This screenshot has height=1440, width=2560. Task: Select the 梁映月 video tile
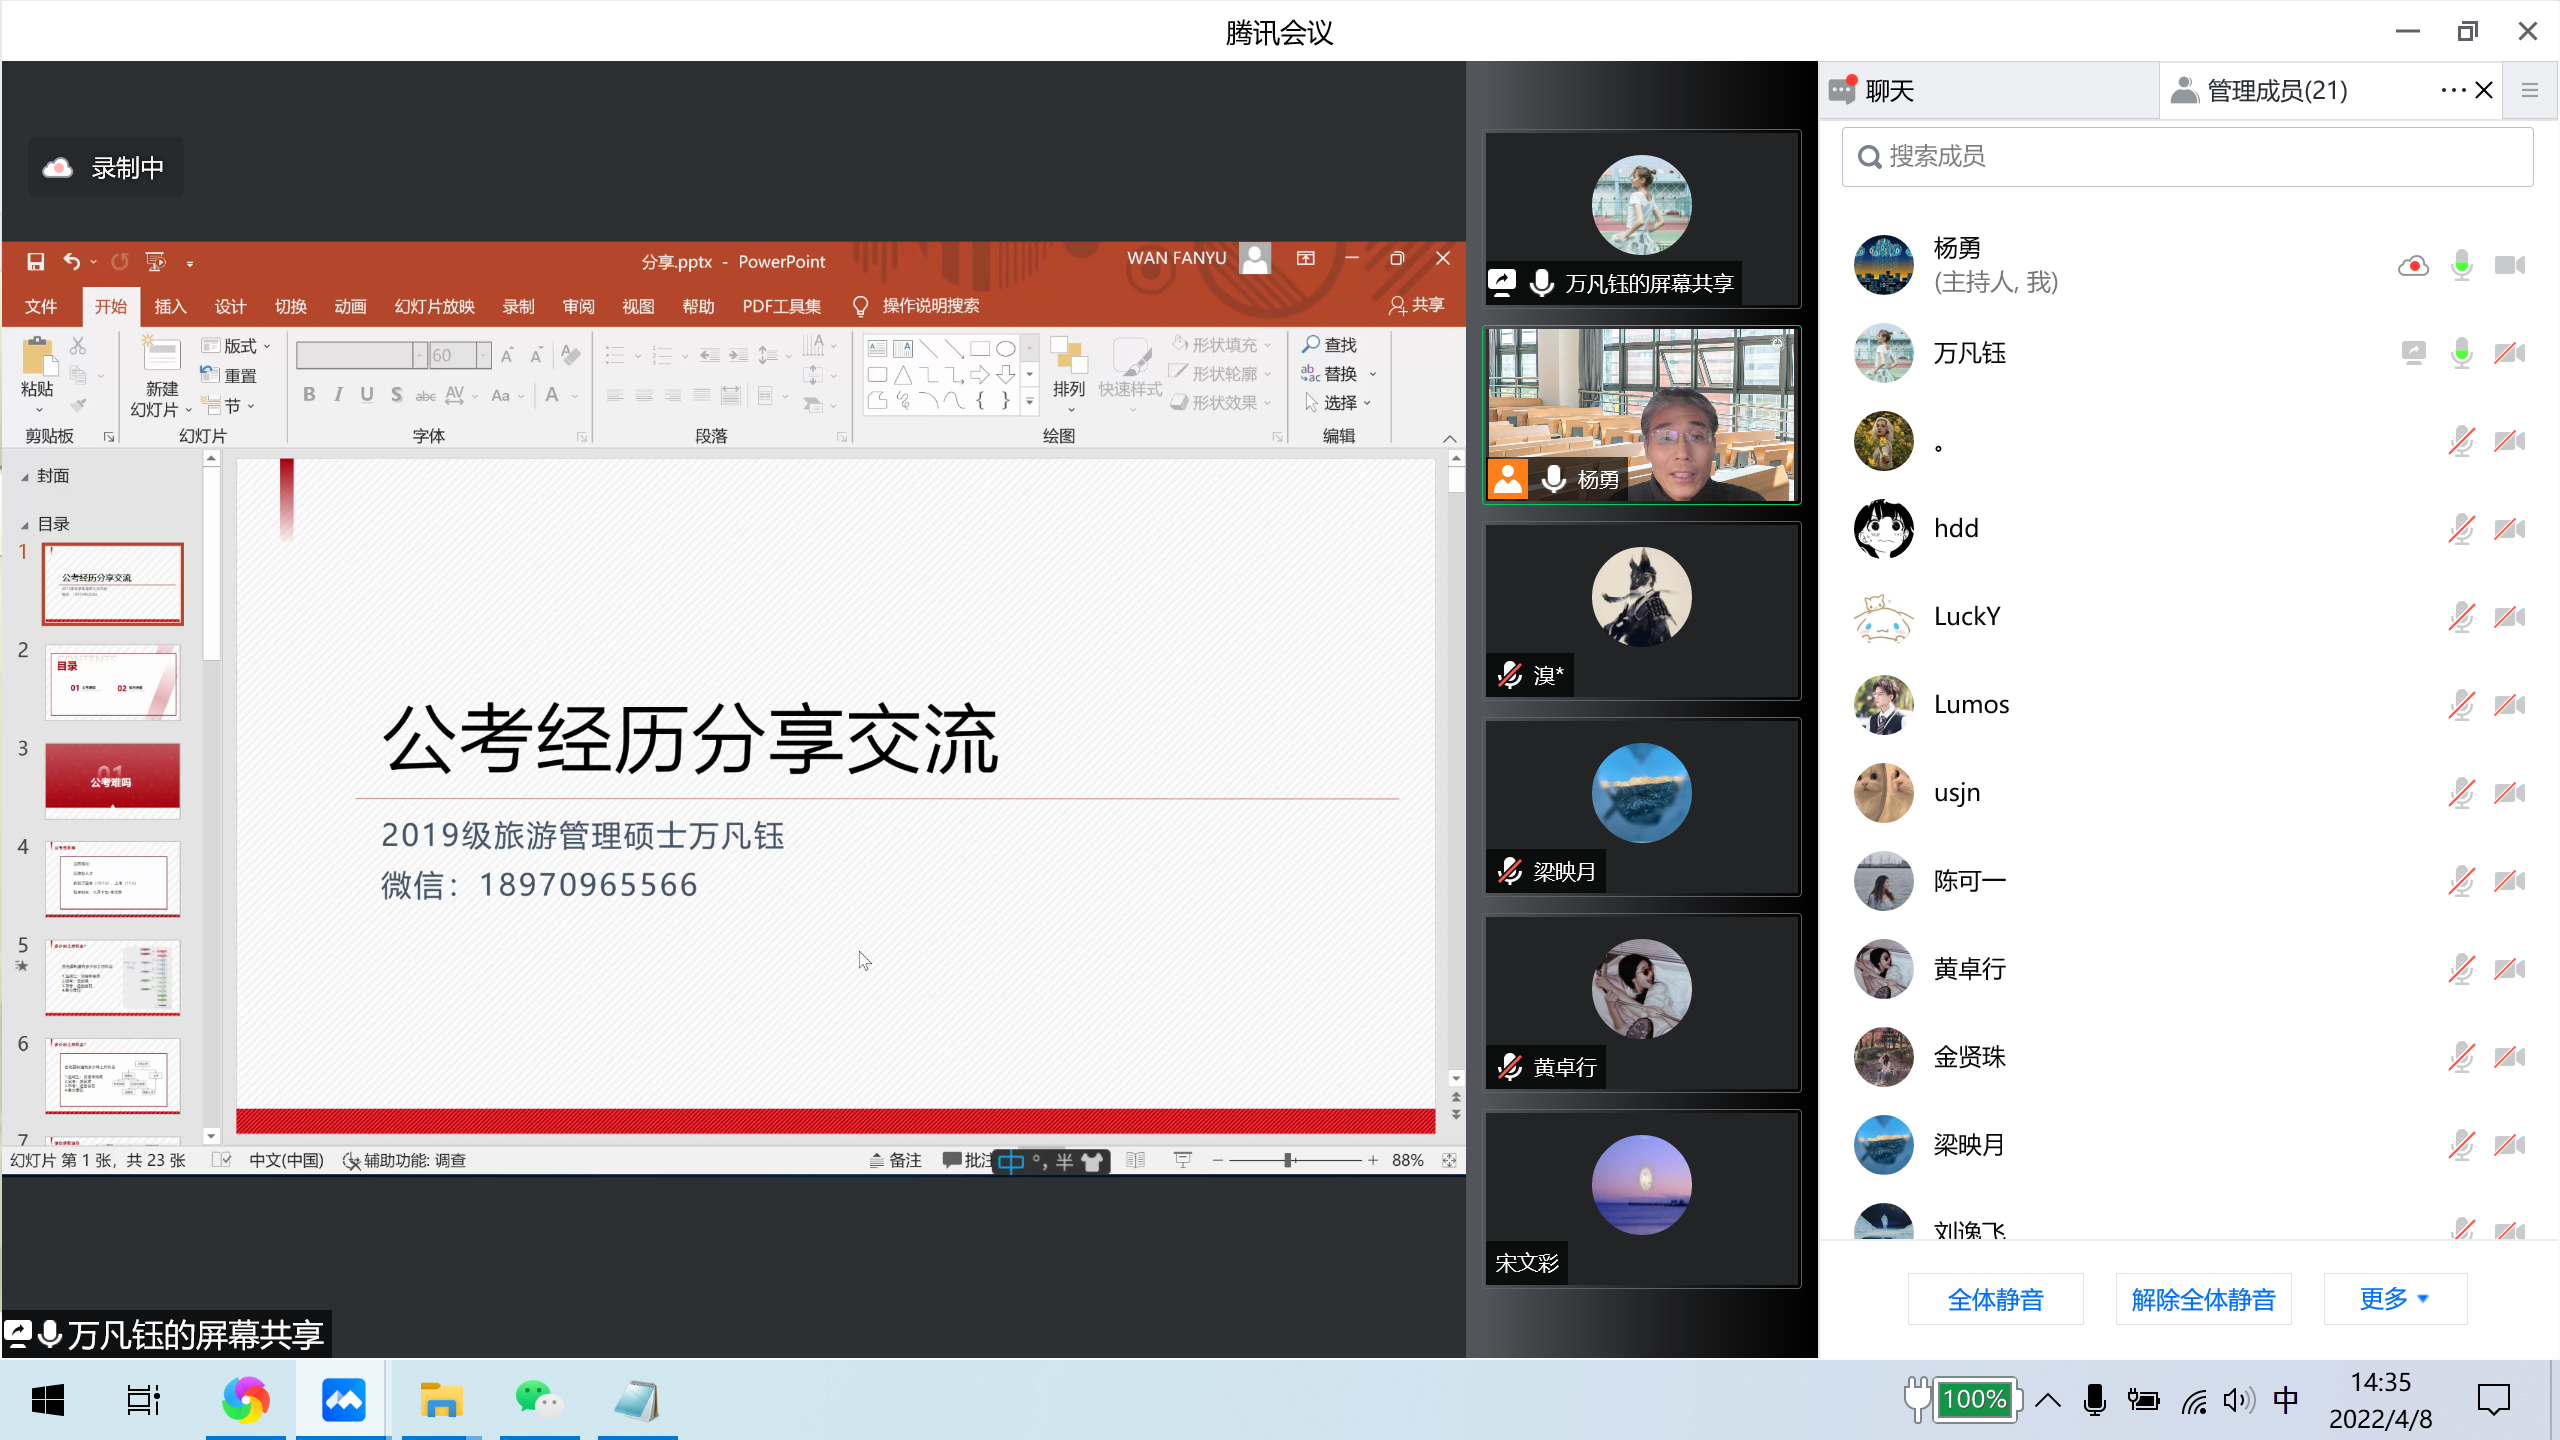[1641, 806]
